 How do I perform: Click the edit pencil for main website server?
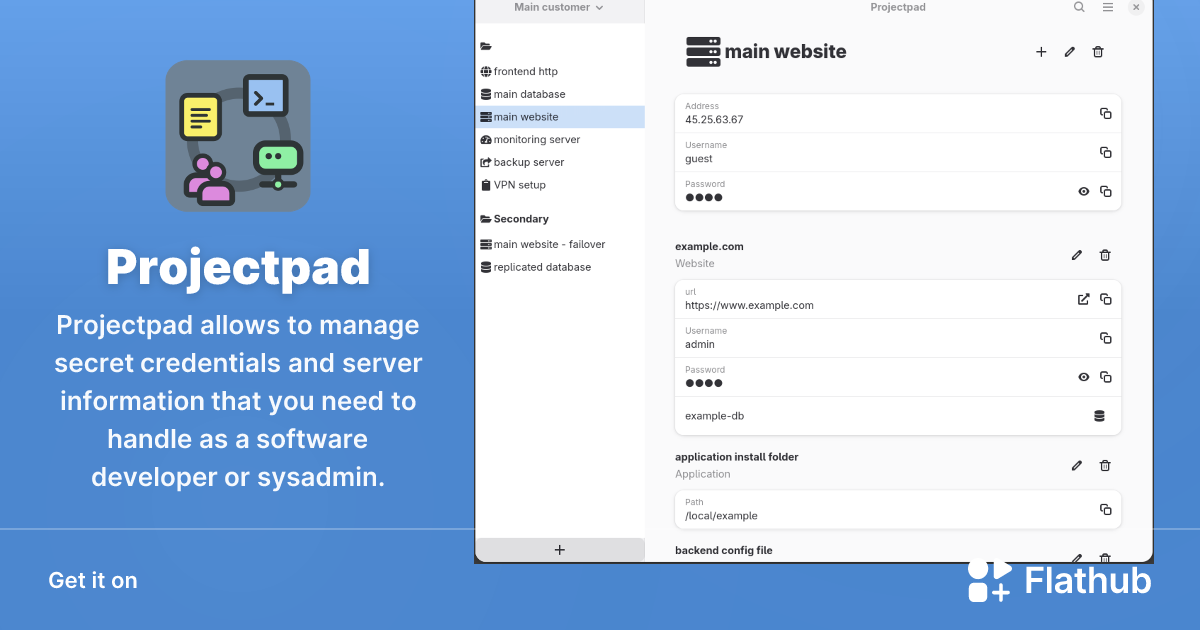click(1069, 51)
